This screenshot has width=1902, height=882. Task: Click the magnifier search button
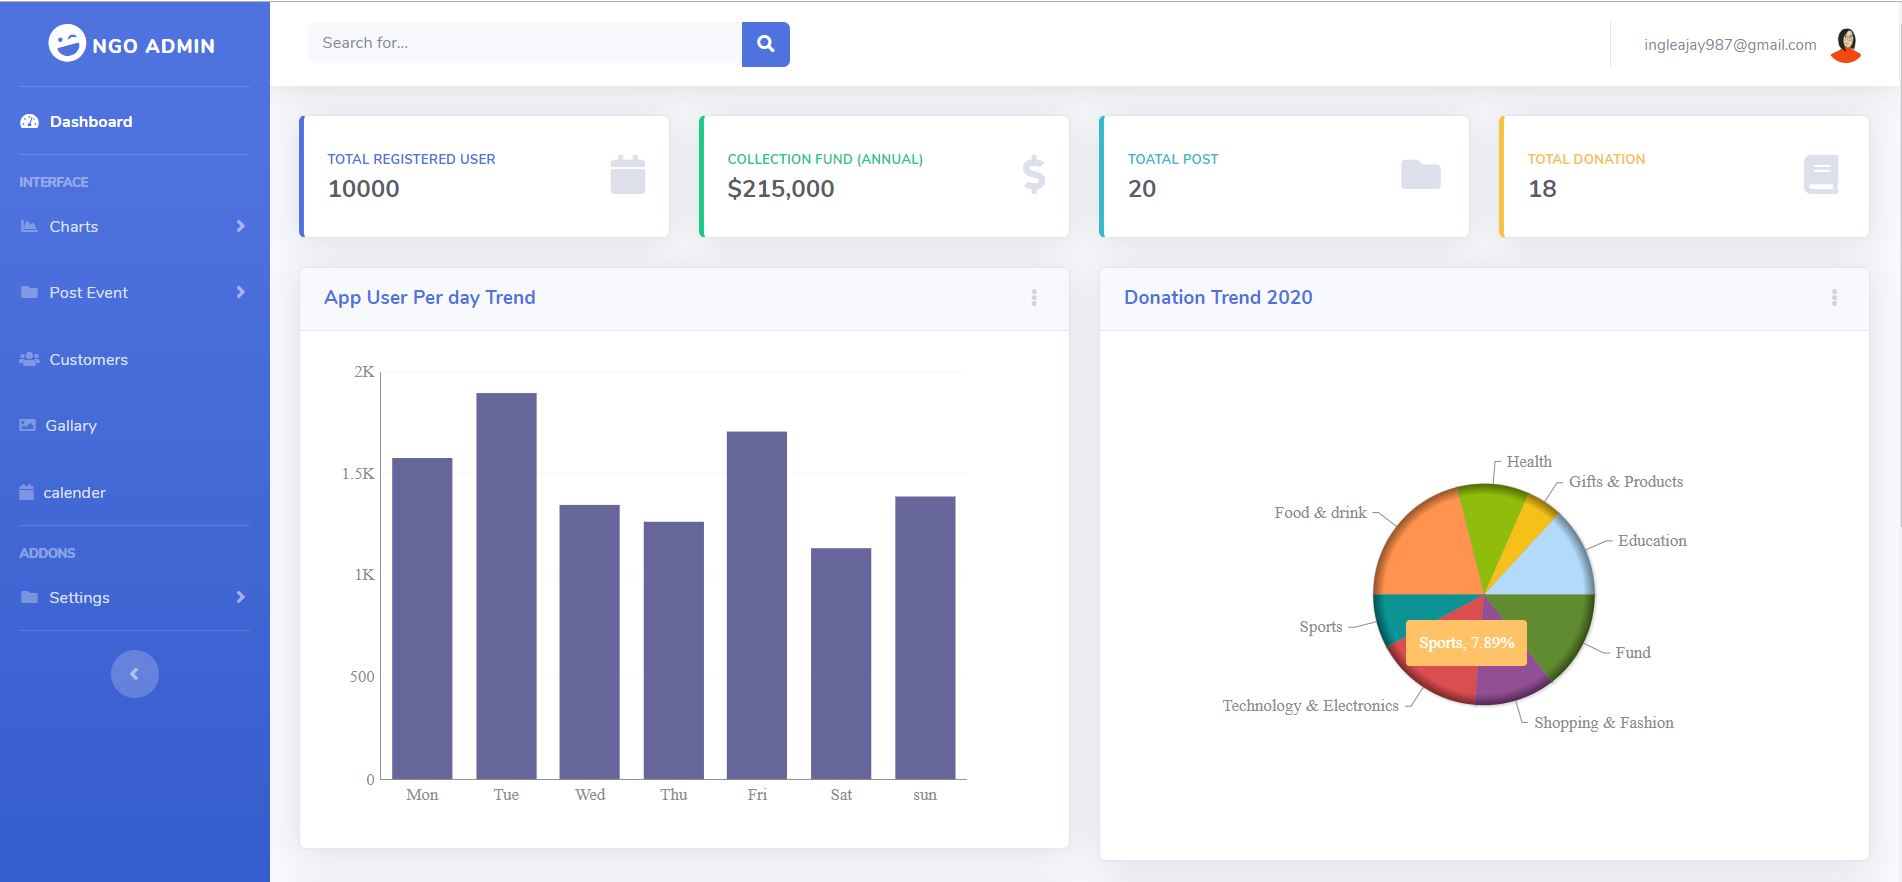[765, 44]
